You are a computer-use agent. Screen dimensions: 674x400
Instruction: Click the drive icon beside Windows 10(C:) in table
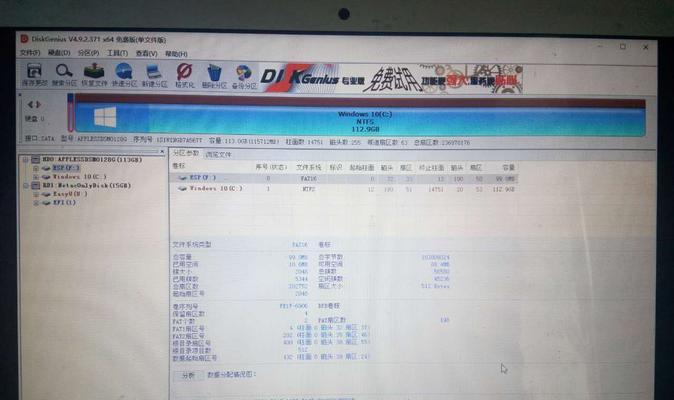[183, 188]
